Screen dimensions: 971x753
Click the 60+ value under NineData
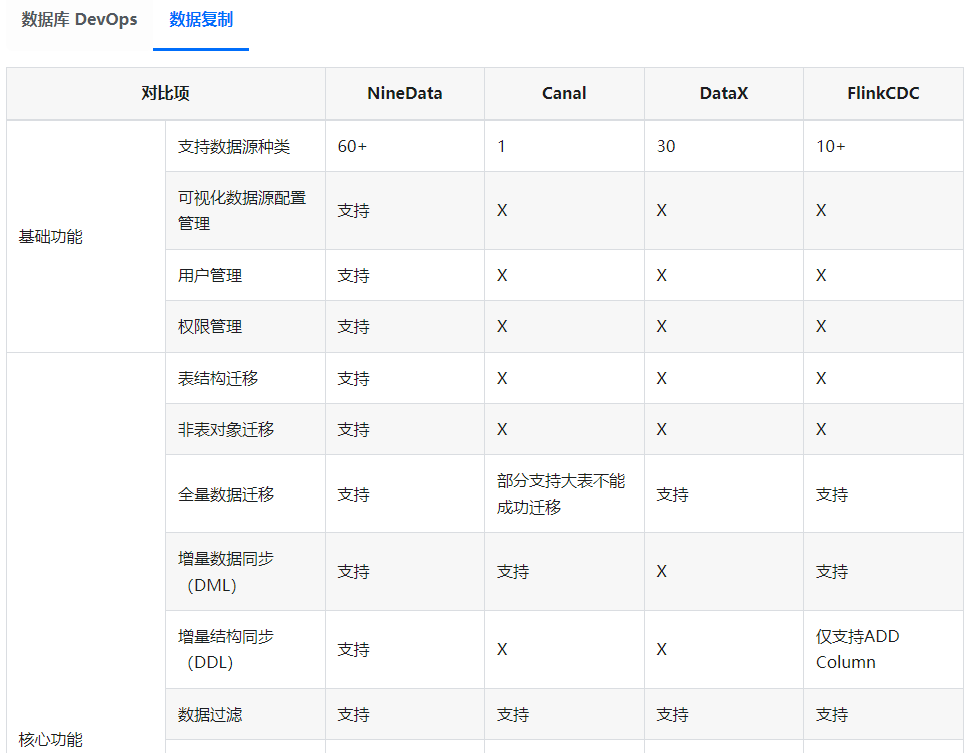point(352,147)
